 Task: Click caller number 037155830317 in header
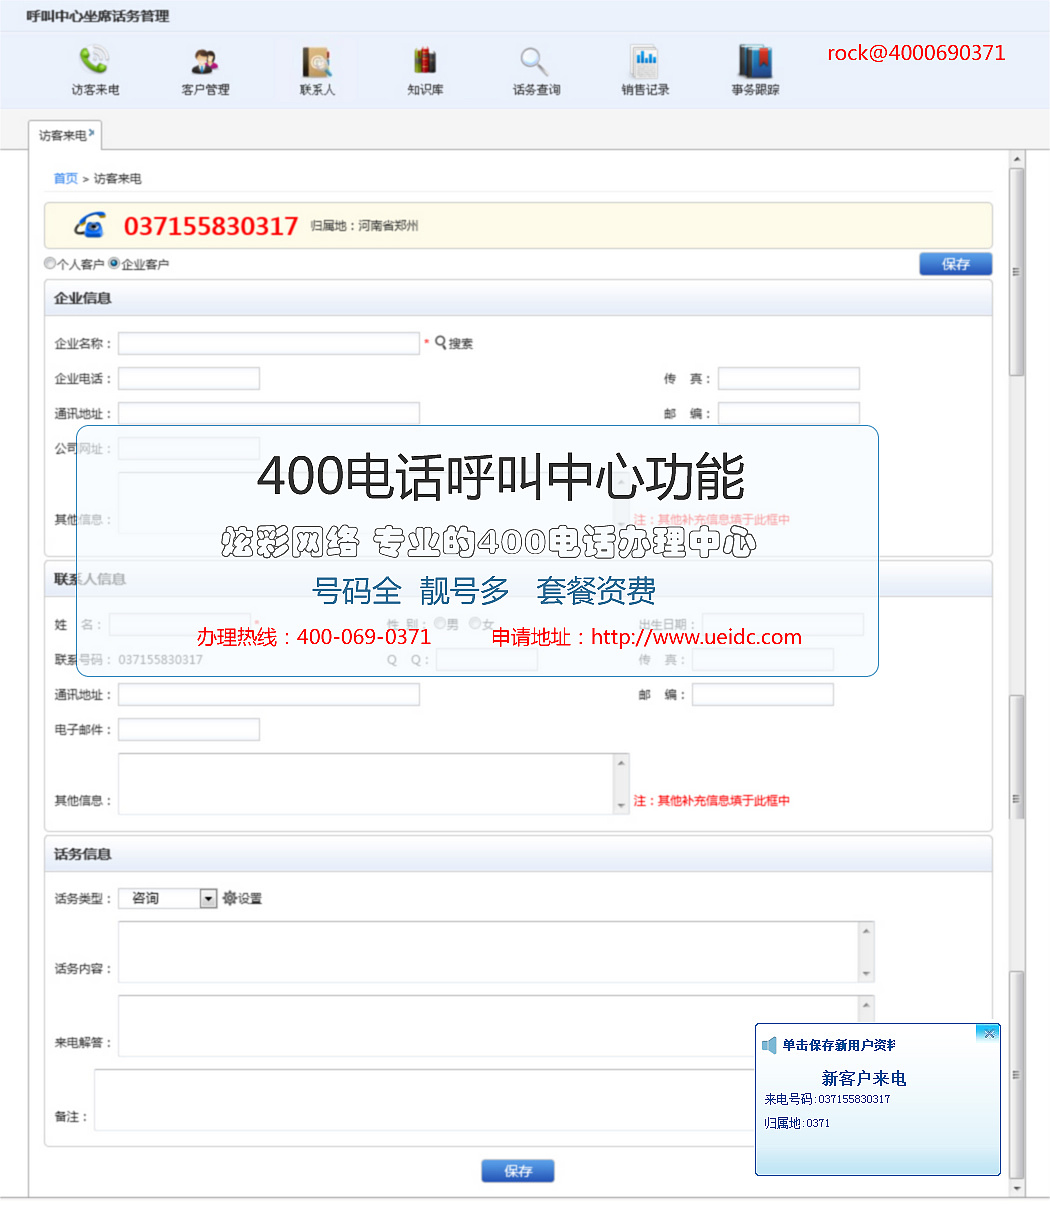click(211, 226)
